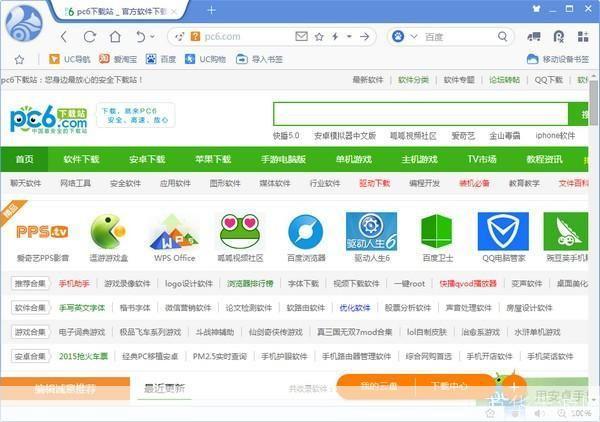Click the 最新软件 top link
This screenshot has height=422, width=600.
(x=368, y=80)
